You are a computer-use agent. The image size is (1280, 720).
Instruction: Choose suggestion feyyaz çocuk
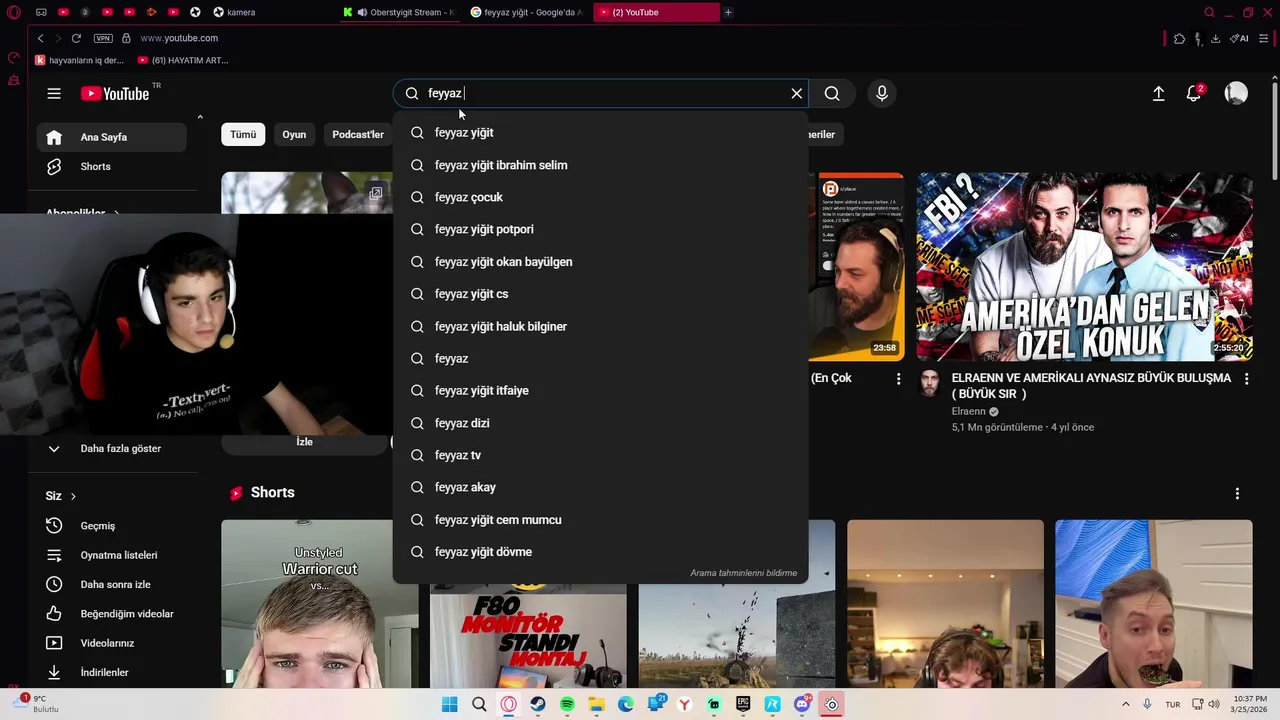(600, 197)
